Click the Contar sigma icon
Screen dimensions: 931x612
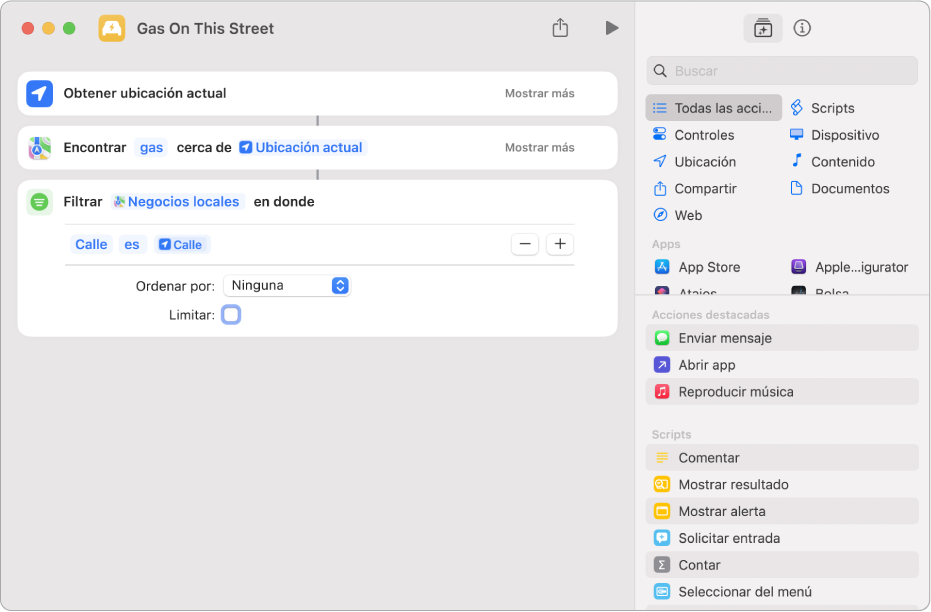click(x=661, y=565)
